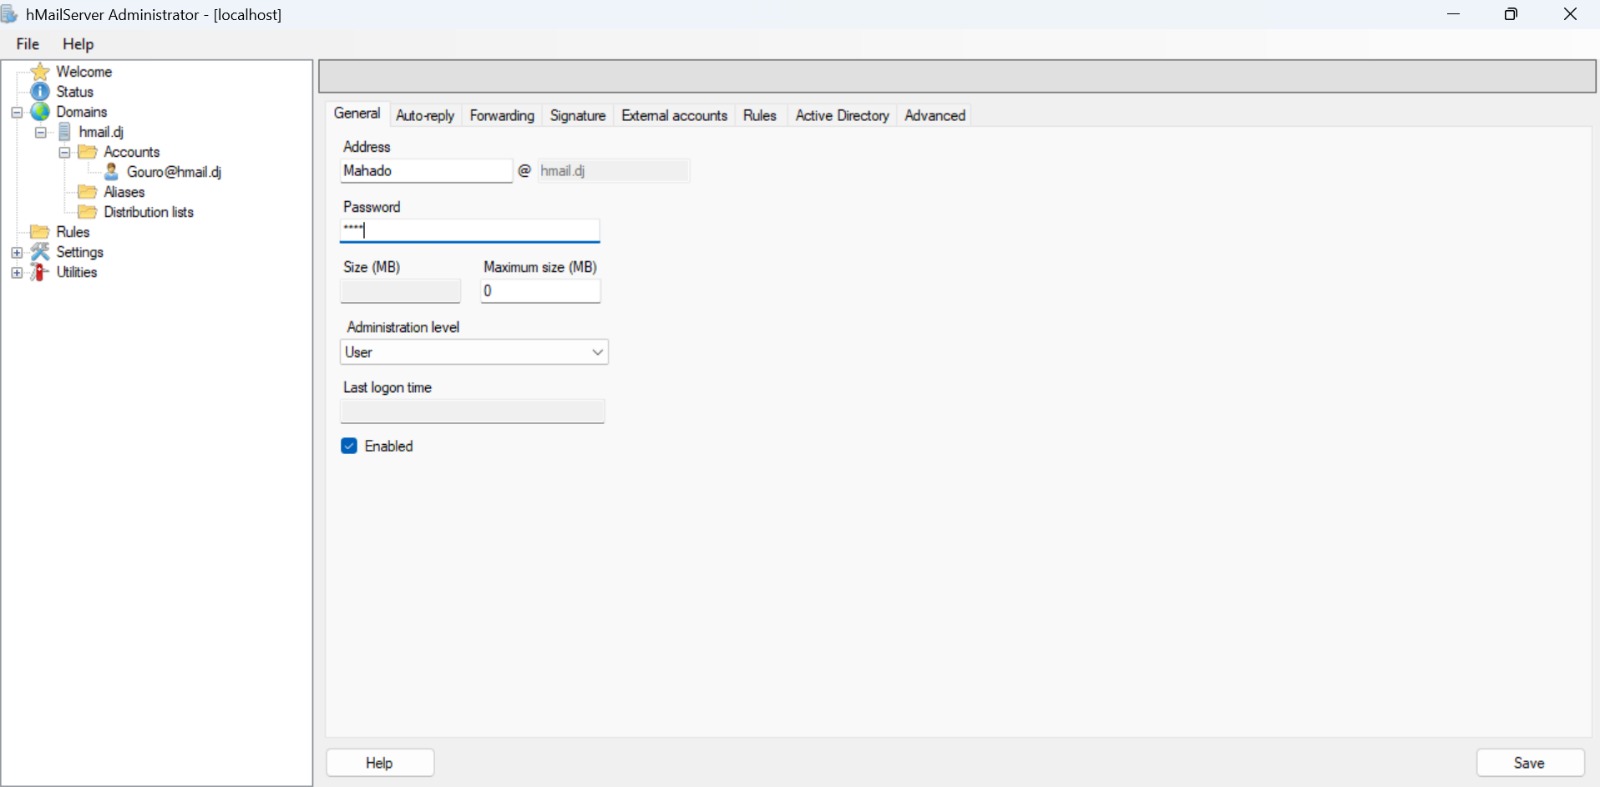Open the File menu

(28, 44)
